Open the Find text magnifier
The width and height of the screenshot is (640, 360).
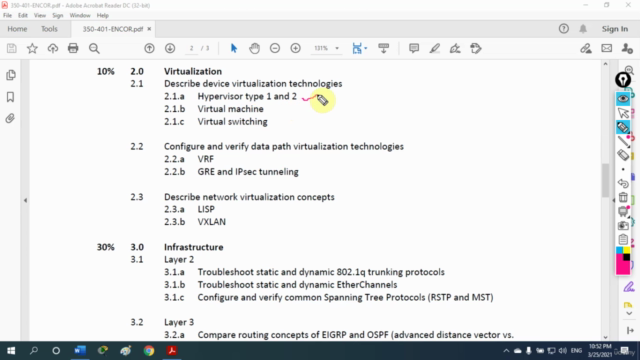pos(94,49)
